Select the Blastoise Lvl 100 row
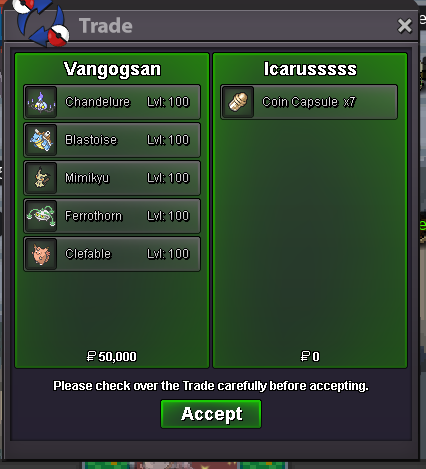426x469 pixels. tap(112, 140)
